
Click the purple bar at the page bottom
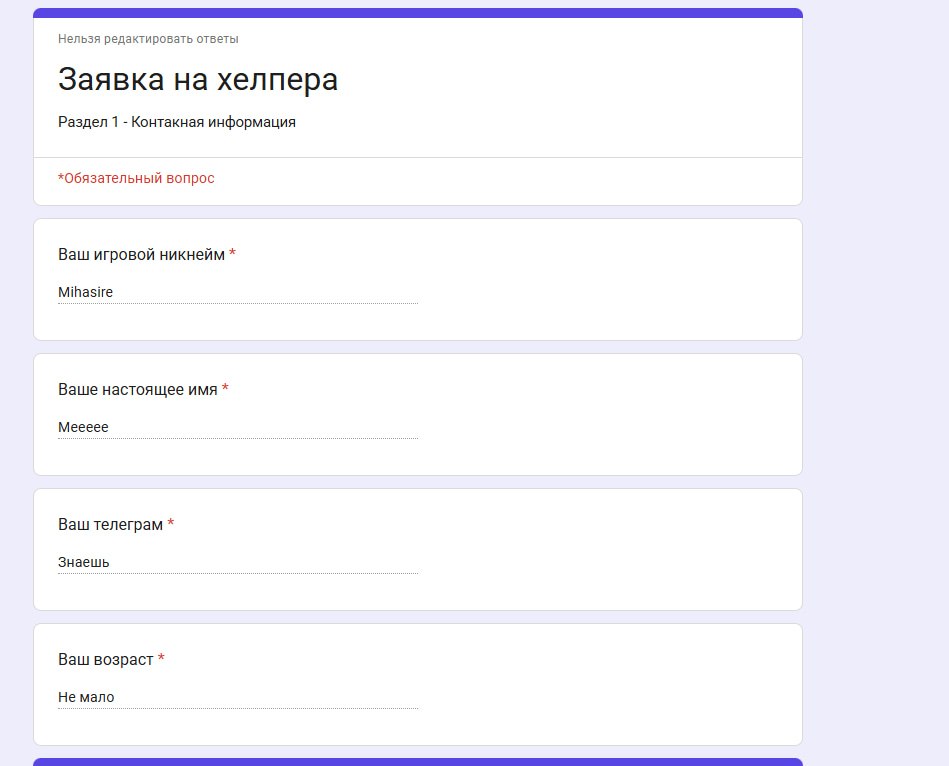coord(418,762)
